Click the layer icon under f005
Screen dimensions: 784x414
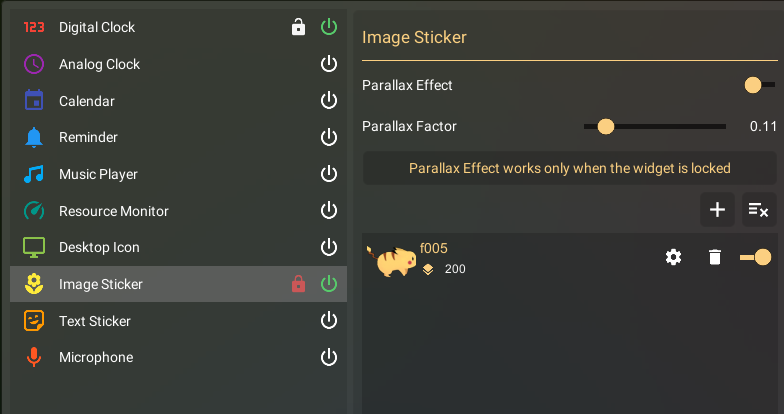coord(428,269)
